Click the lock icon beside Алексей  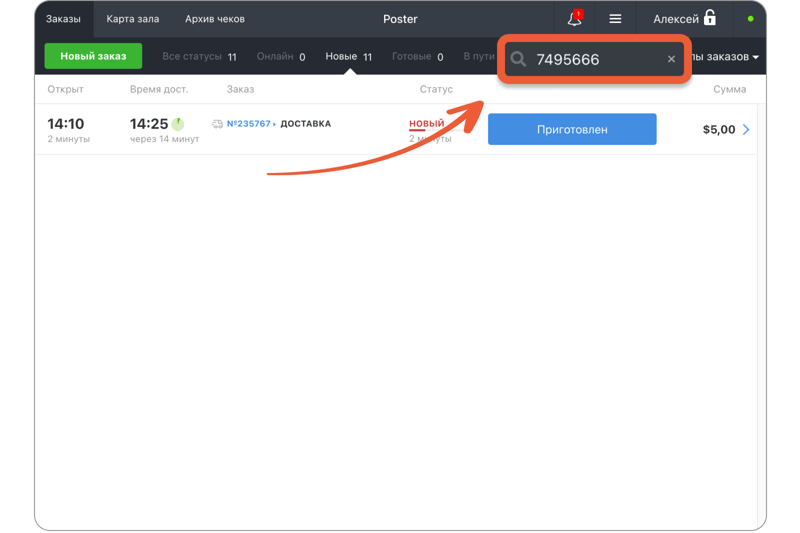710,18
